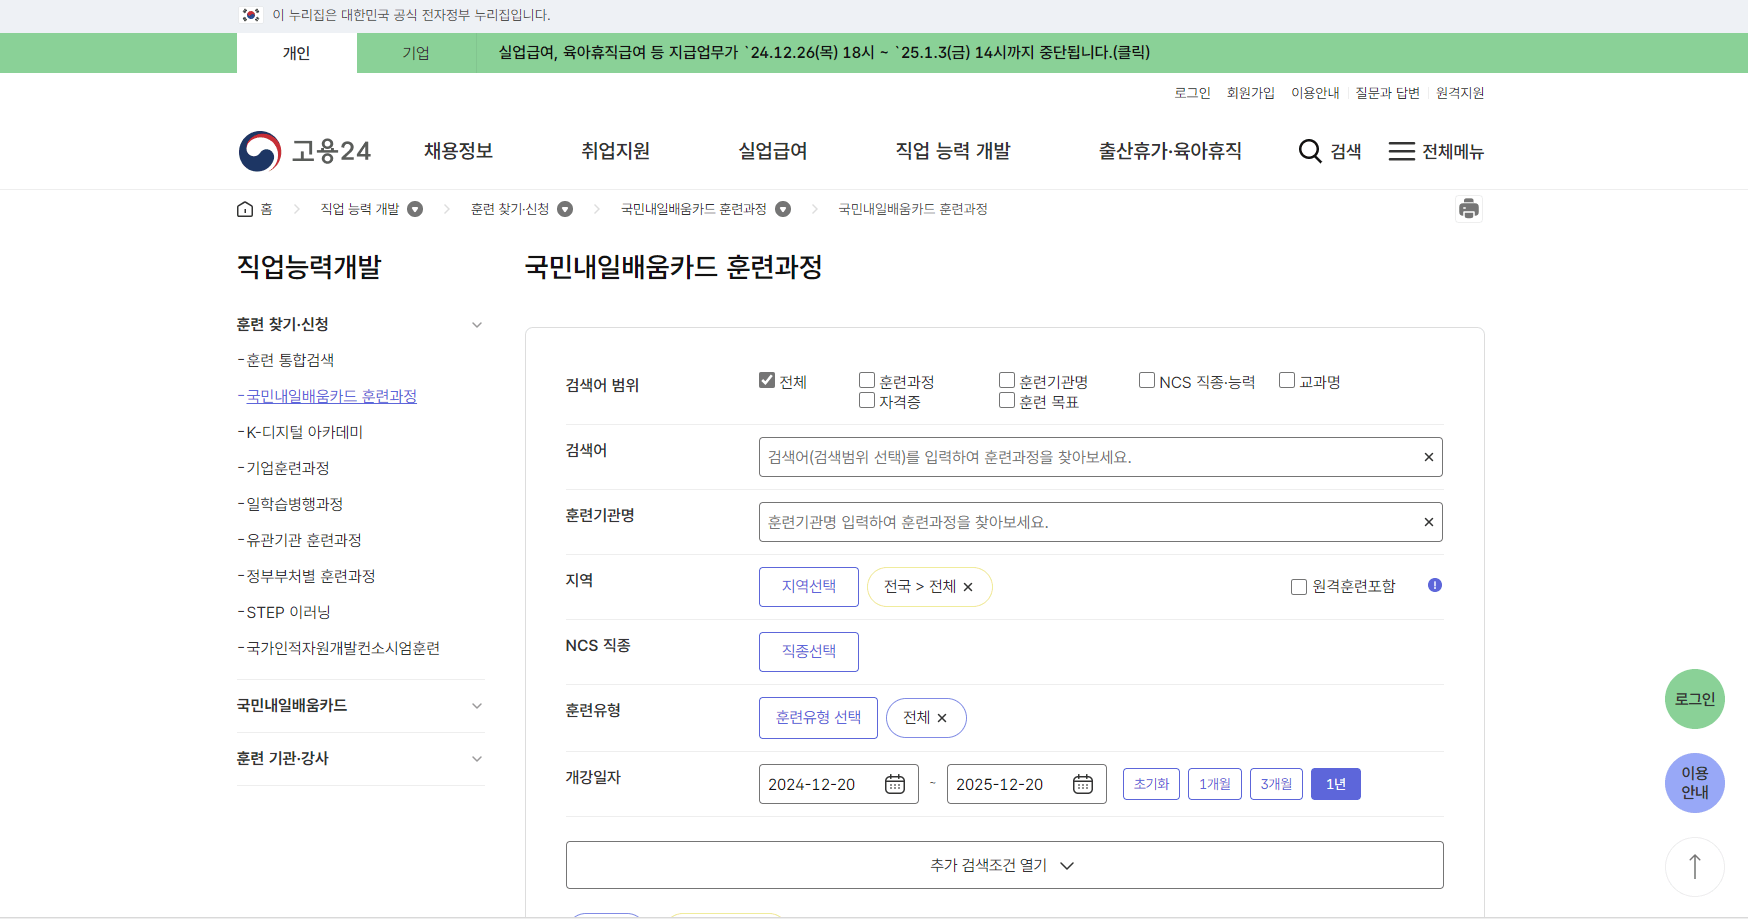Click the info tooltip icon beside 원격훈련포함
Viewport: 1748px width, 919px height.
click(x=1434, y=585)
